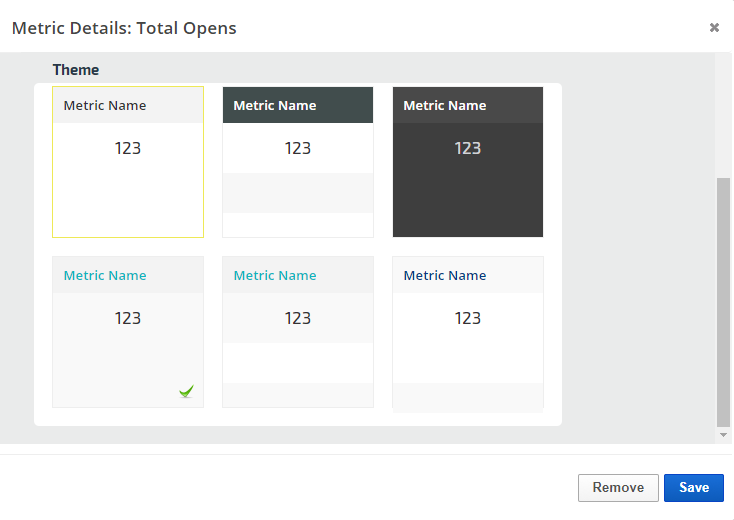734x520 pixels.
Task: Click the 'Metric Details: Total Opens' title
Action: coord(124,28)
